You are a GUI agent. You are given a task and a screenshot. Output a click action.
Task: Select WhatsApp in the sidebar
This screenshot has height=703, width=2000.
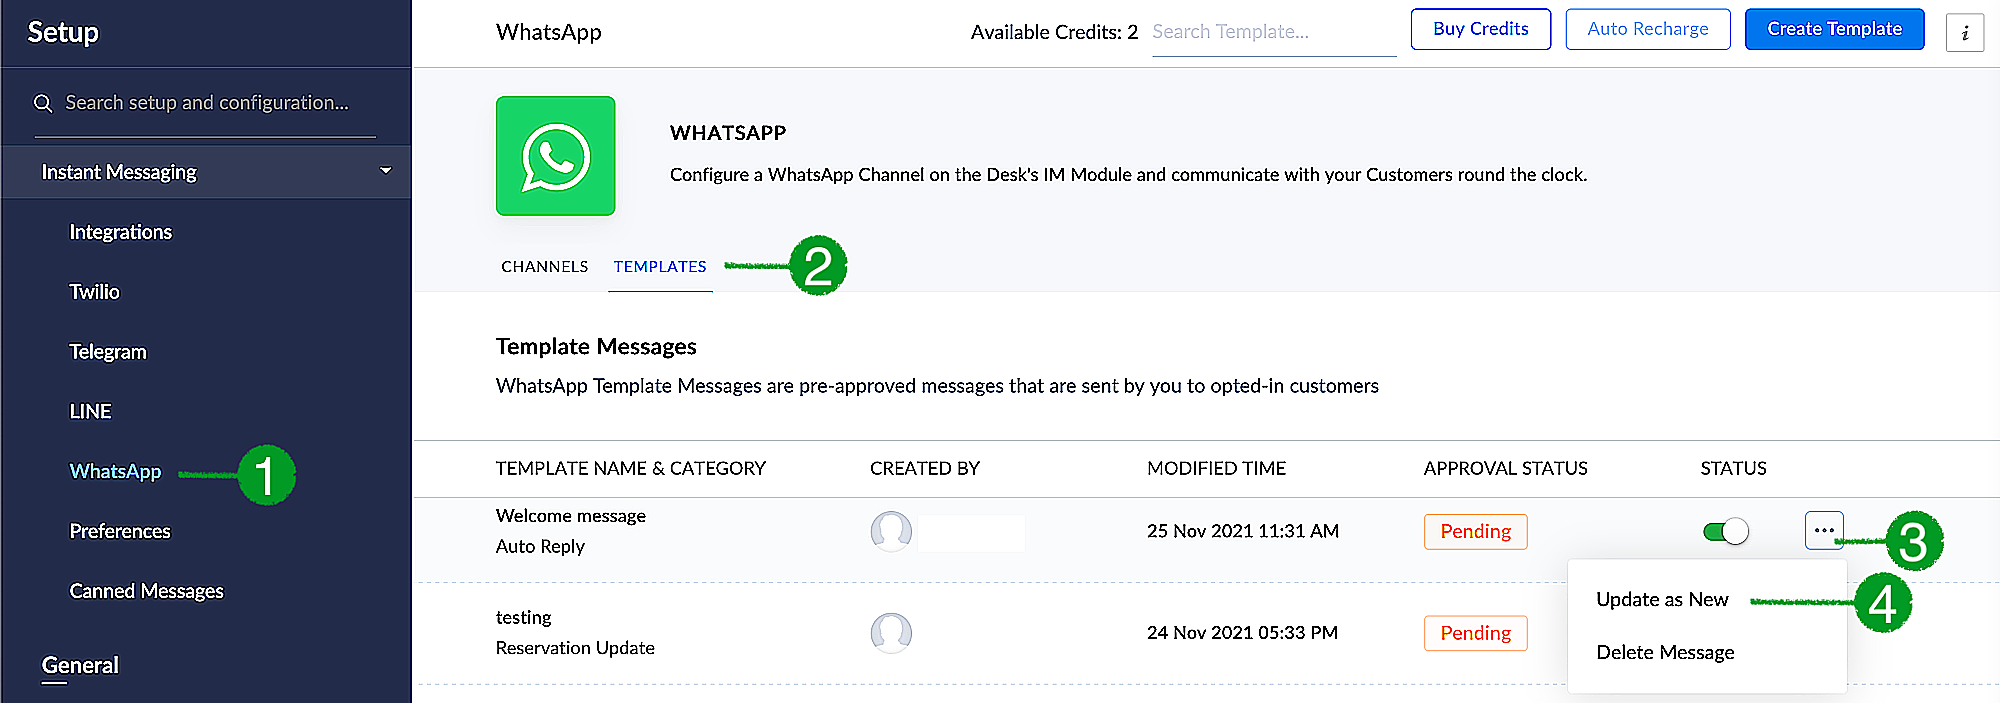(115, 471)
